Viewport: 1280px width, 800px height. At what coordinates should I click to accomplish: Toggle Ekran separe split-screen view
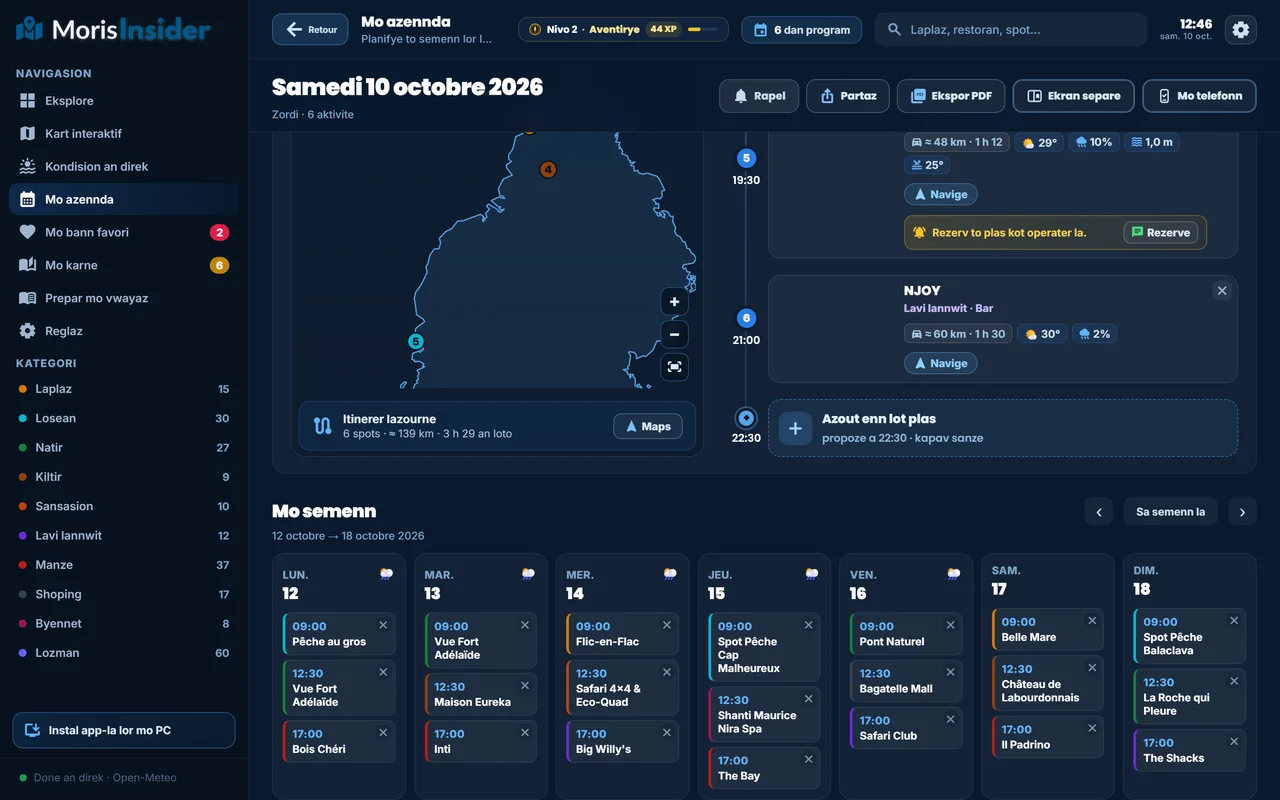coord(1074,96)
